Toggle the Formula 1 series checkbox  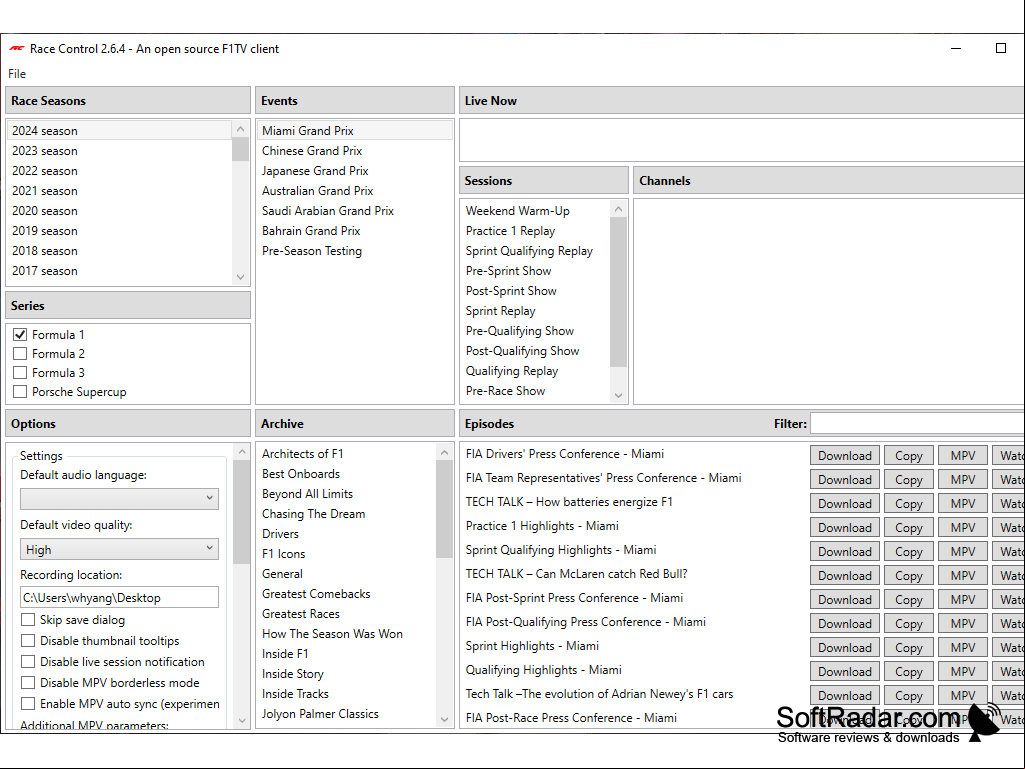[20, 335]
